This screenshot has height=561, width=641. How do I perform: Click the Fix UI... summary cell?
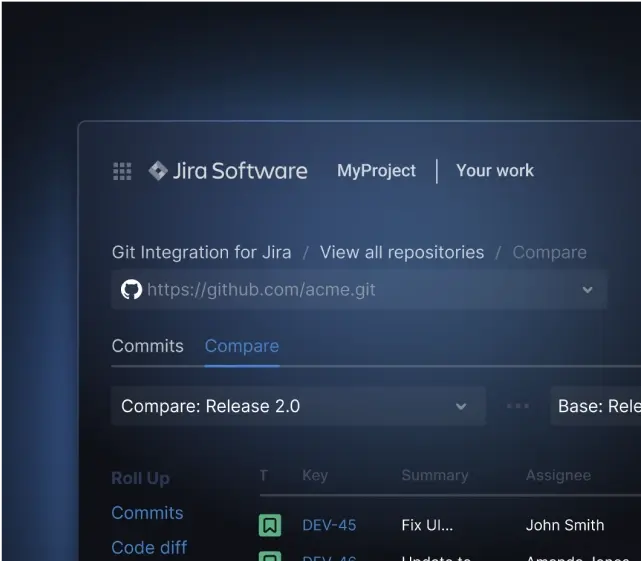point(427,525)
